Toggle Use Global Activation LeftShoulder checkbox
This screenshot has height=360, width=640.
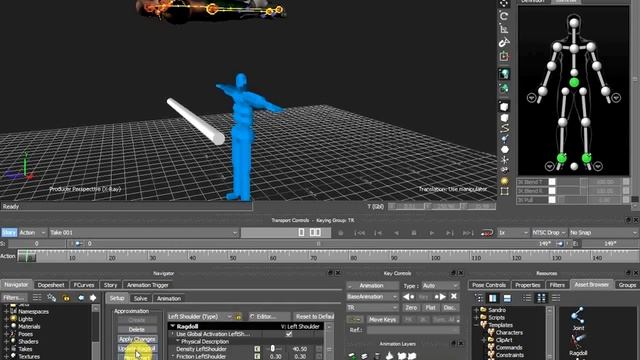coord(289,334)
